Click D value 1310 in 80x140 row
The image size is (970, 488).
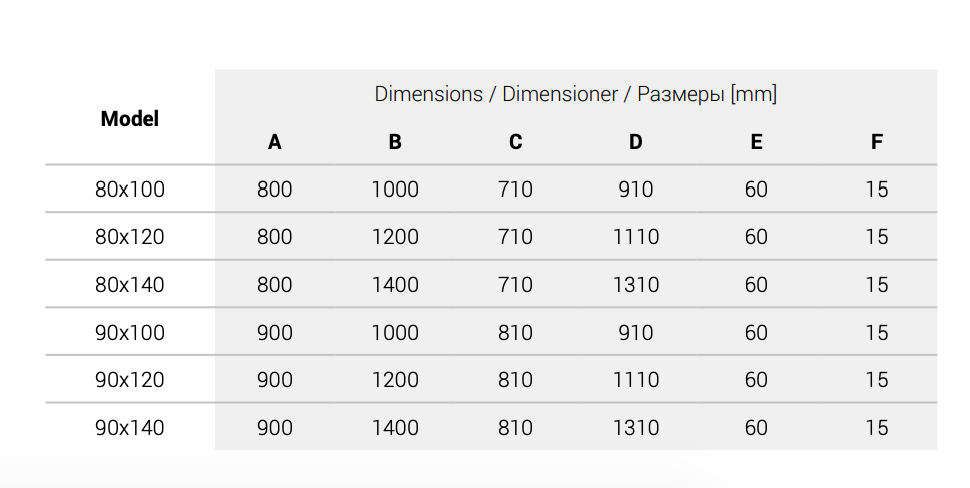[x=636, y=285]
